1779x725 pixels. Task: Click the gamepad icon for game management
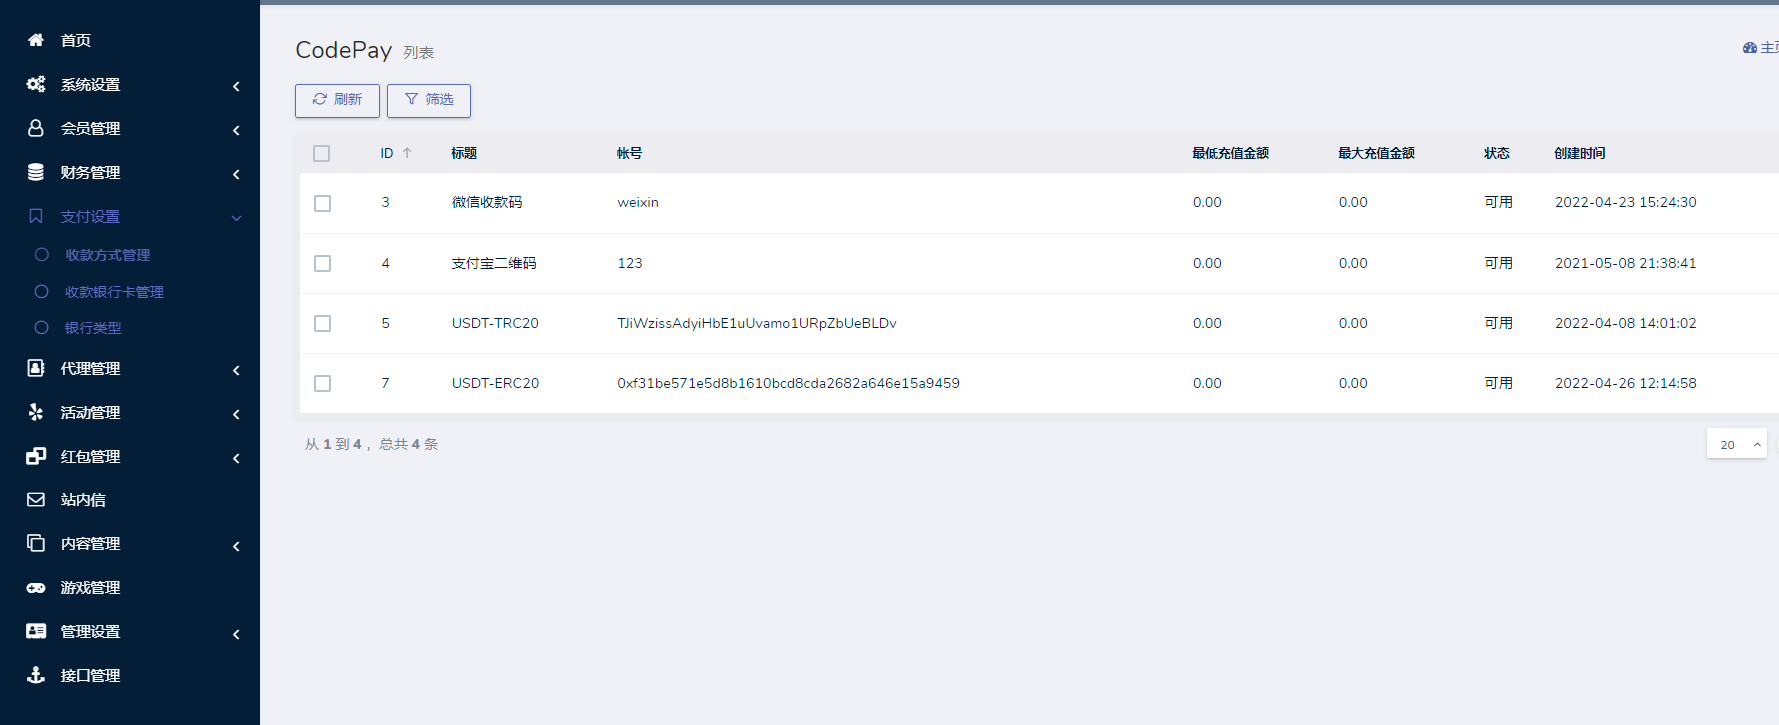click(36, 587)
